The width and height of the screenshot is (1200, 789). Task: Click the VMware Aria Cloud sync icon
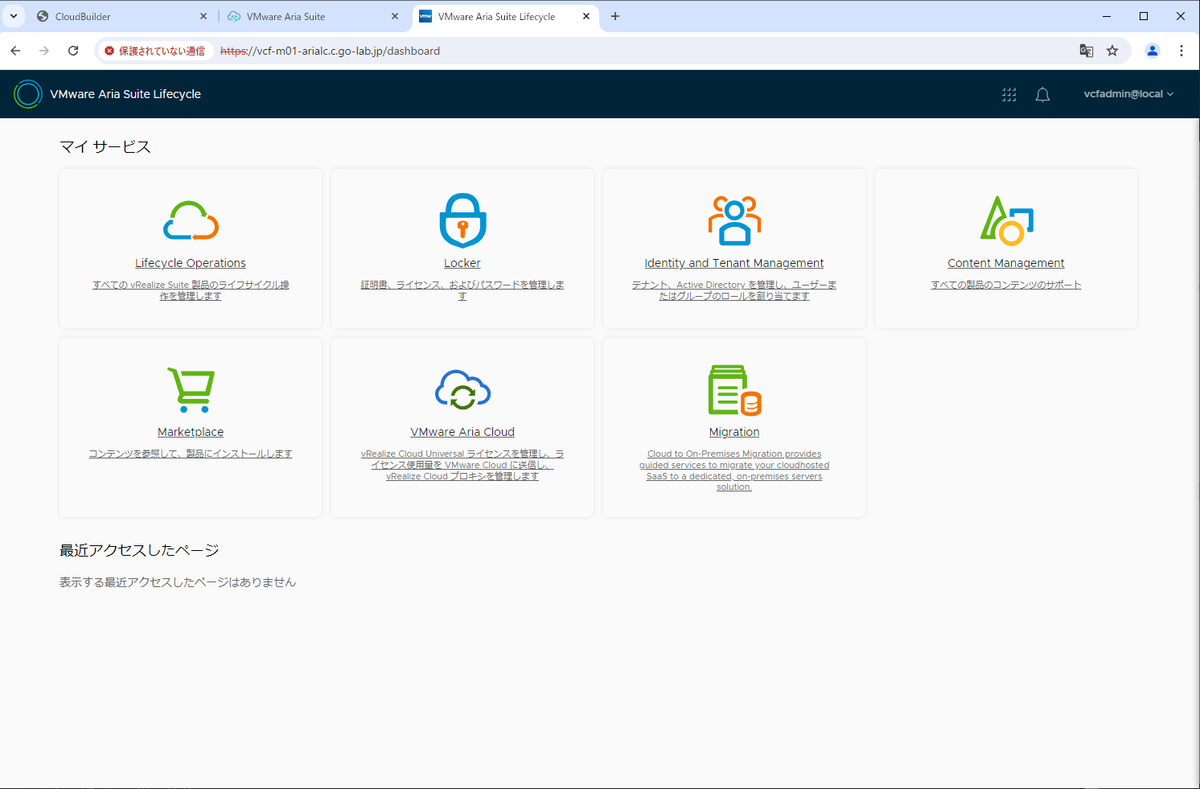(462, 390)
